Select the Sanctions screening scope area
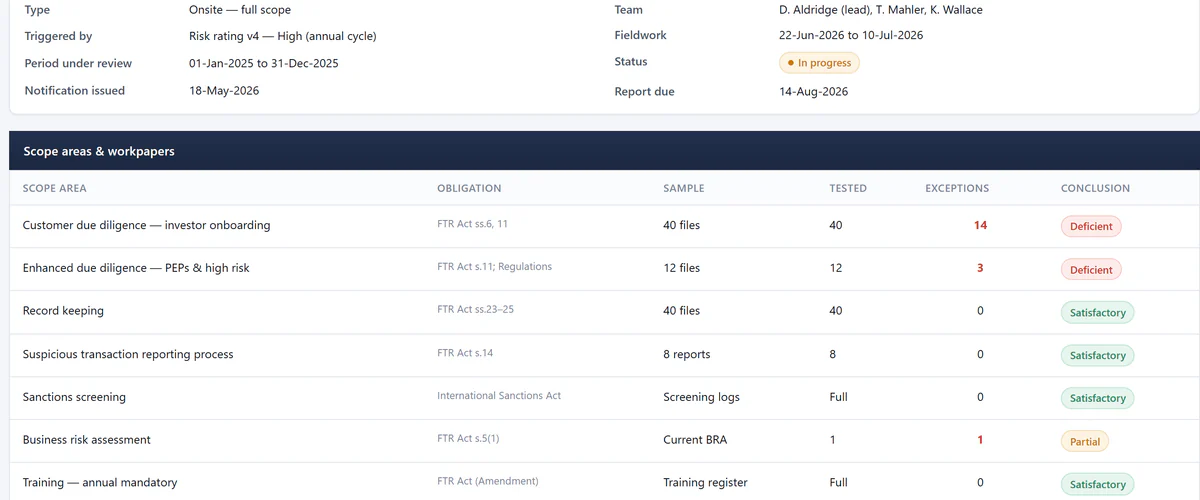The width and height of the screenshot is (1200, 500). pyautogui.click(x=604, y=398)
